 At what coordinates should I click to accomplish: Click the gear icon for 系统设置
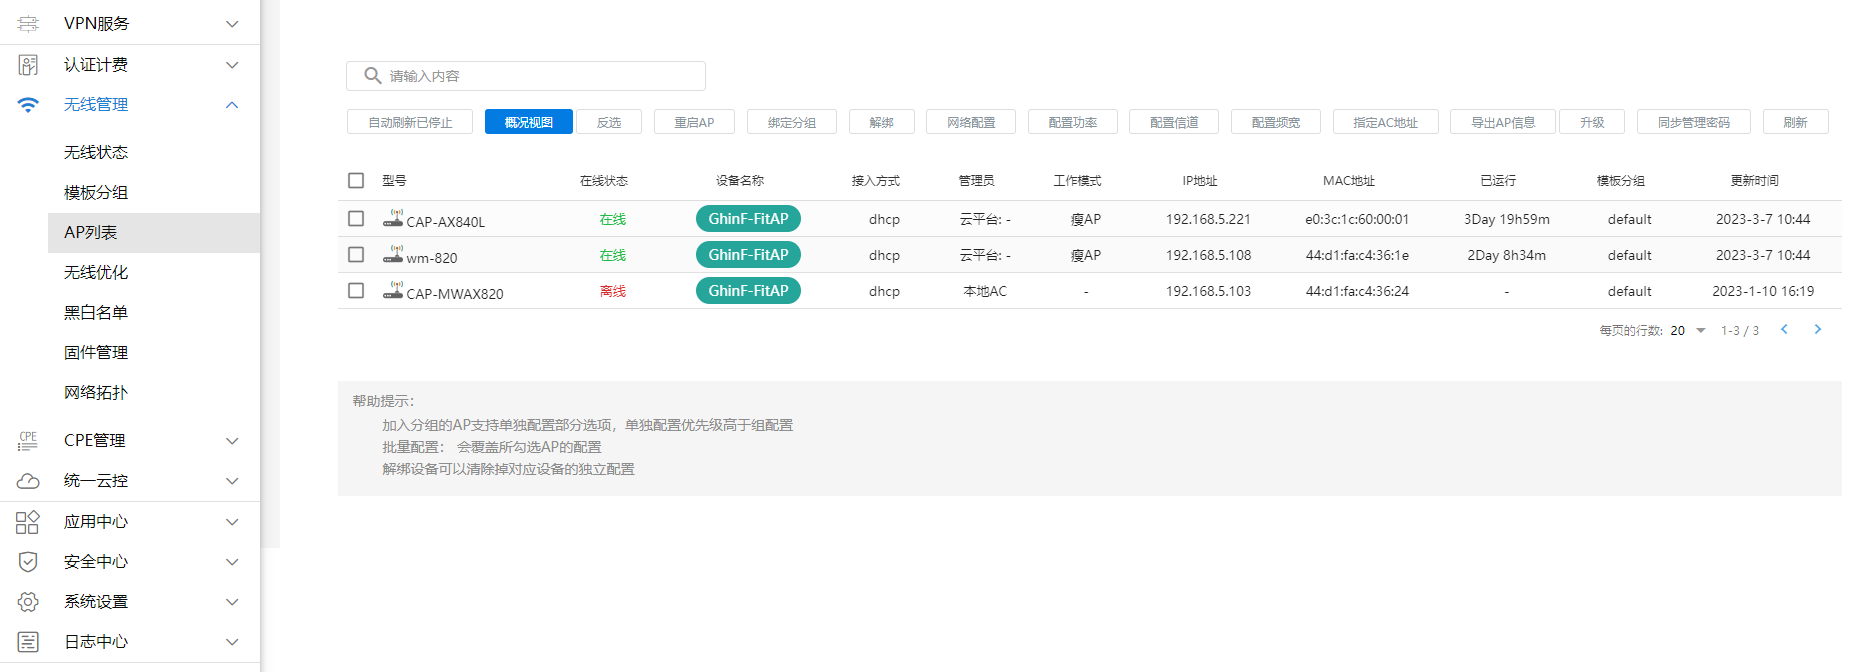(28, 602)
